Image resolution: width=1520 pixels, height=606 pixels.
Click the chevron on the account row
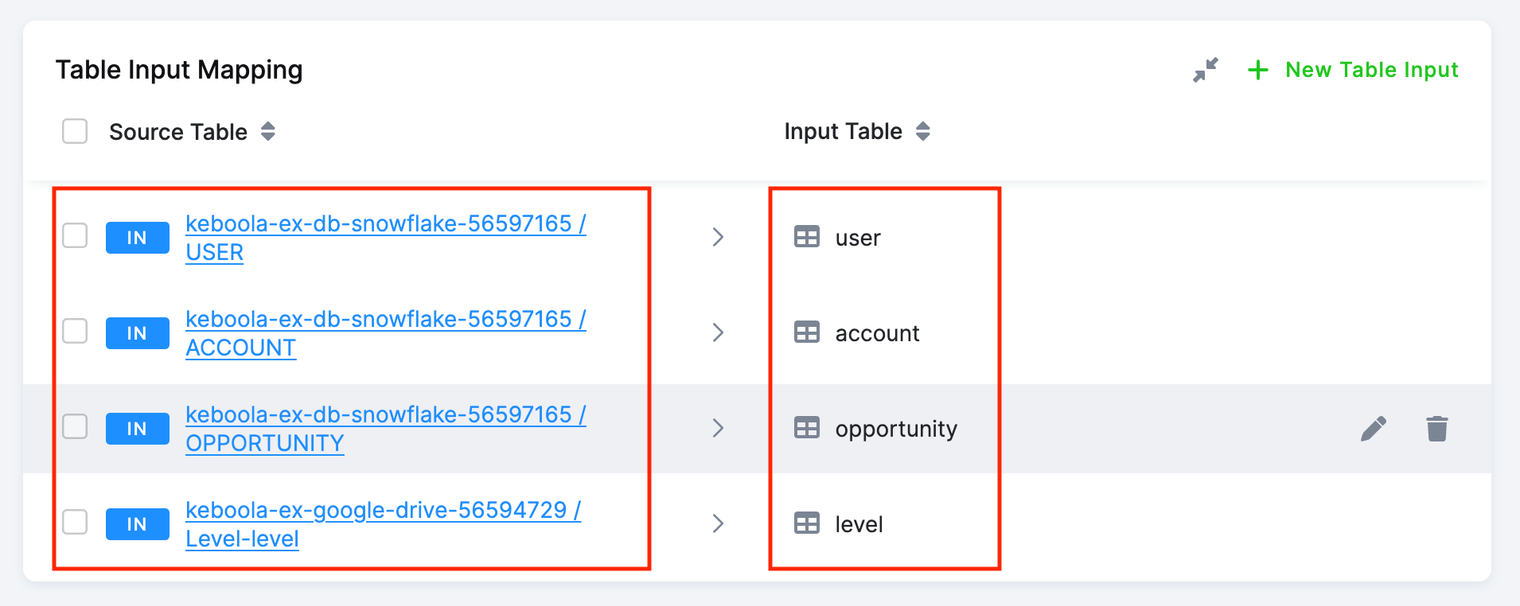coord(718,332)
